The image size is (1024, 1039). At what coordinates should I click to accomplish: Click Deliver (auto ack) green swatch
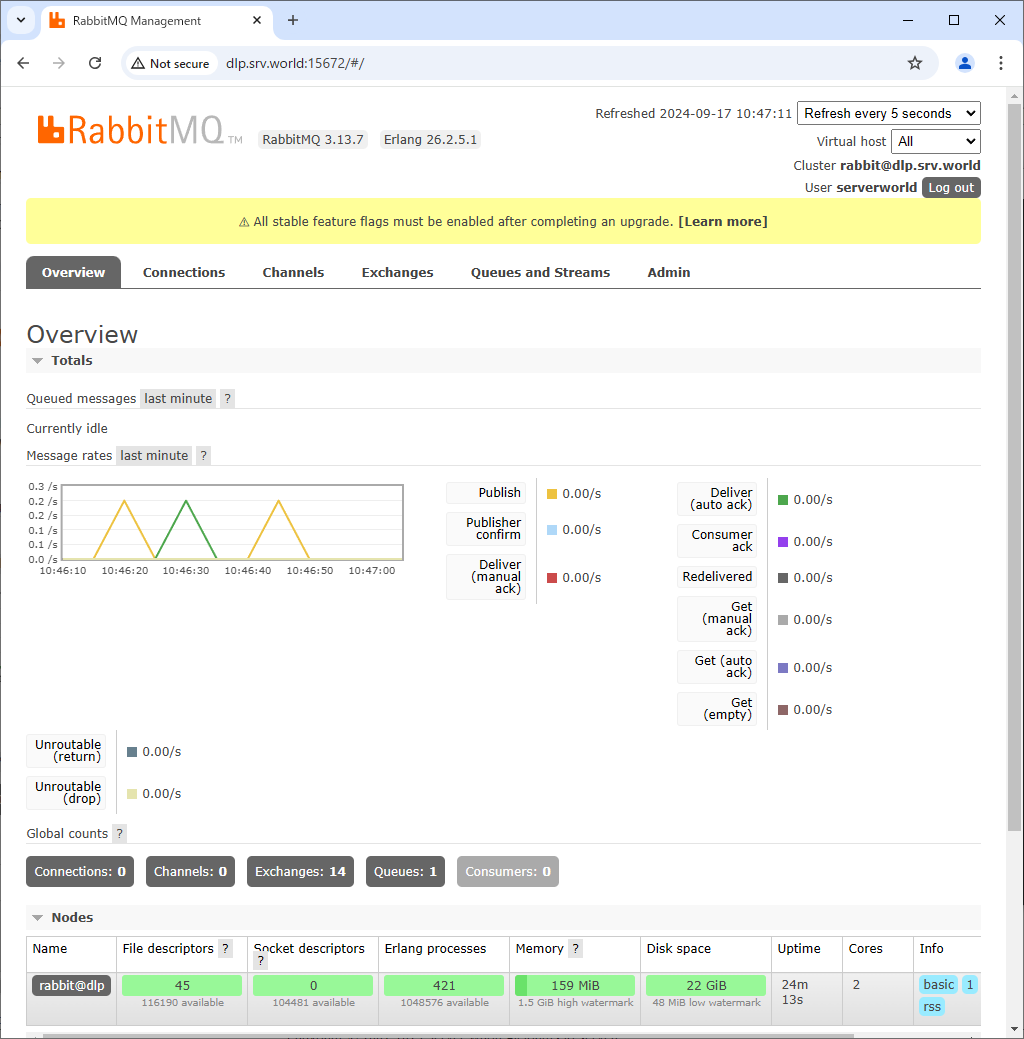(x=783, y=500)
